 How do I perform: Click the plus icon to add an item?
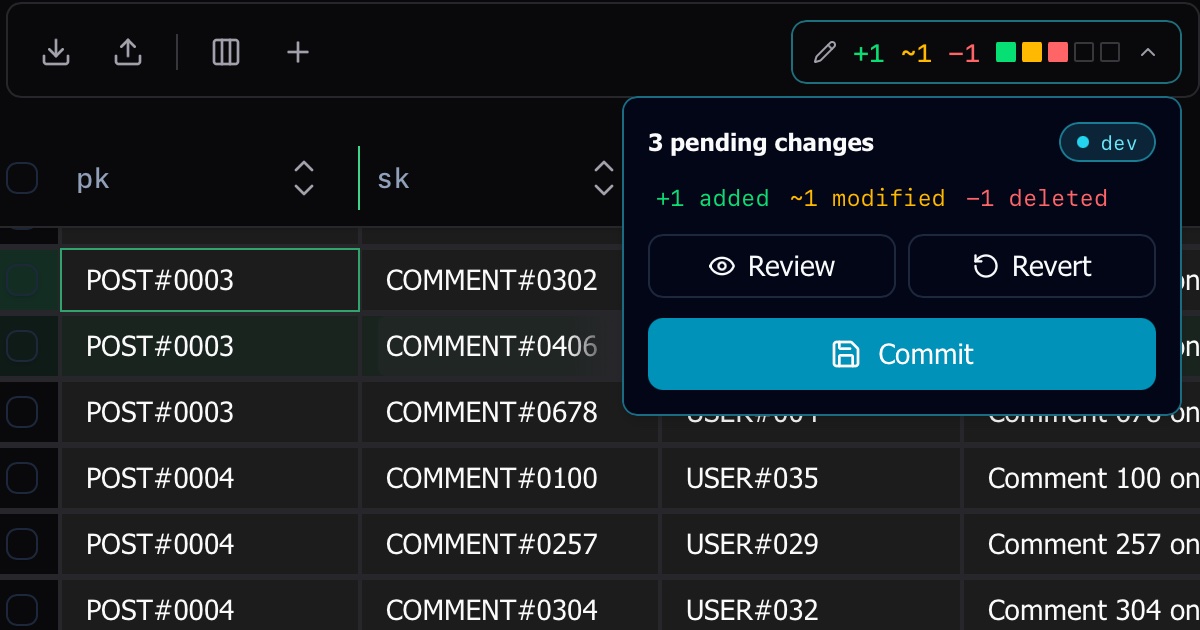[298, 52]
